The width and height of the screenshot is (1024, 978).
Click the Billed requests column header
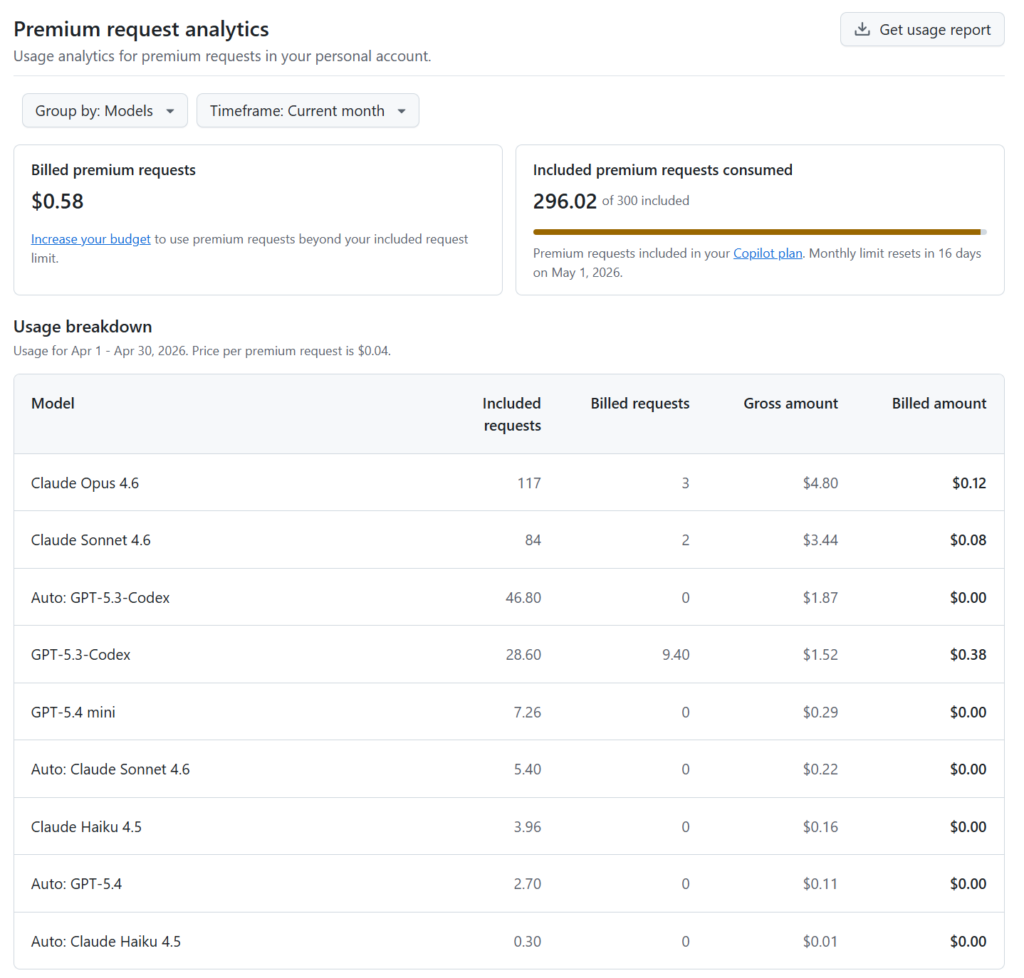point(639,403)
